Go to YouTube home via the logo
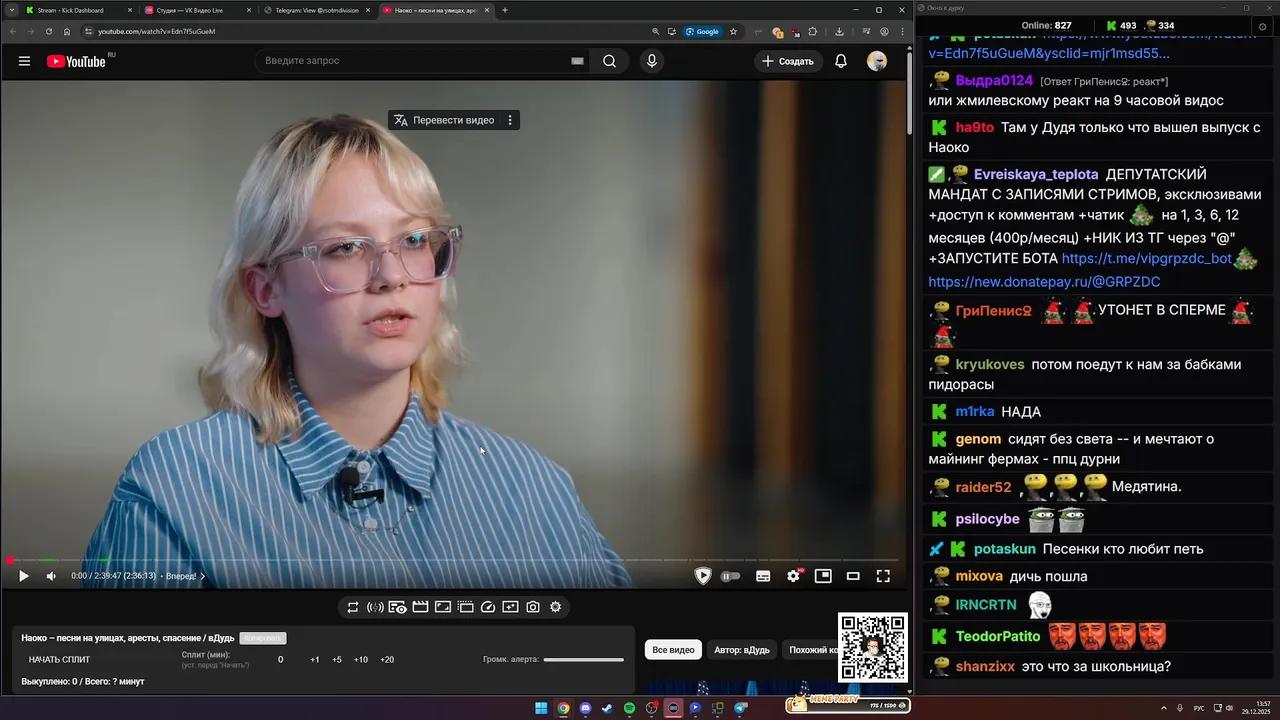The image size is (1280, 720). pyautogui.click(x=76, y=61)
